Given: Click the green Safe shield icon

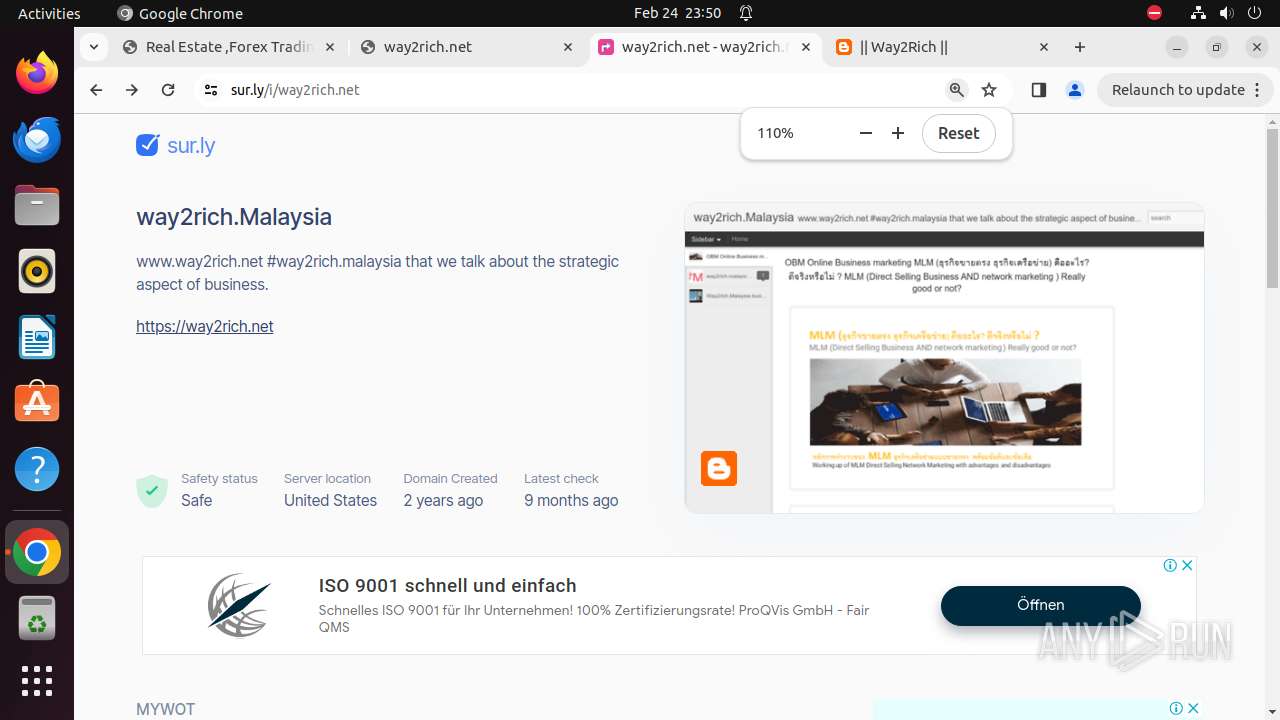Looking at the screenshot, I should click(152, 491).
